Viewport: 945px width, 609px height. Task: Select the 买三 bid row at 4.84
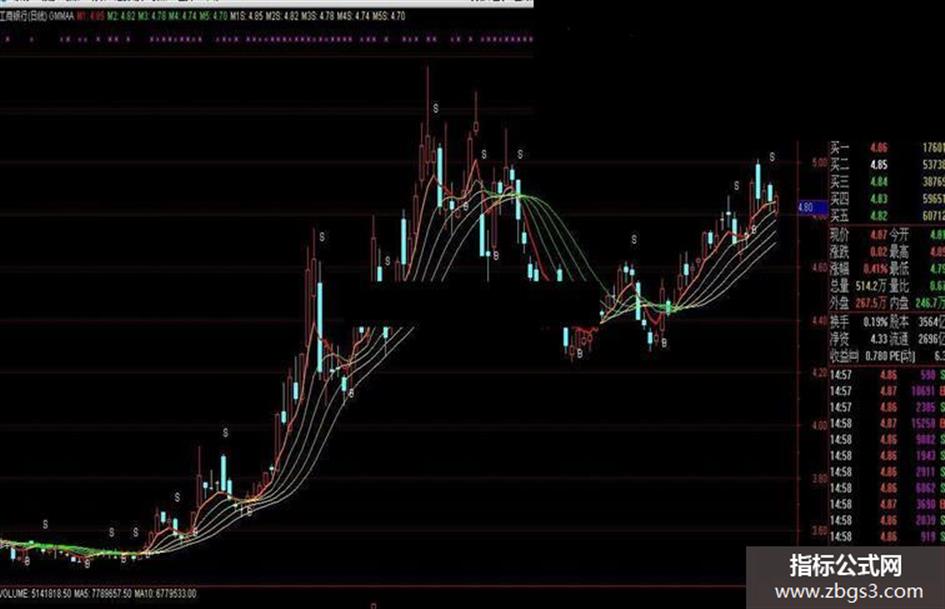tap(887, 181)
